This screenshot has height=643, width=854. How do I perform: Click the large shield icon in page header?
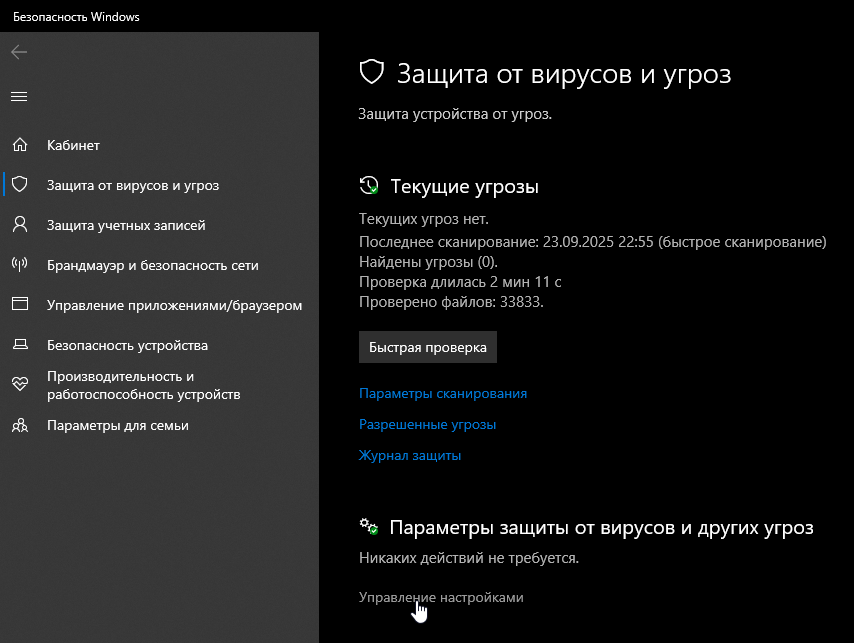(372, 73)
